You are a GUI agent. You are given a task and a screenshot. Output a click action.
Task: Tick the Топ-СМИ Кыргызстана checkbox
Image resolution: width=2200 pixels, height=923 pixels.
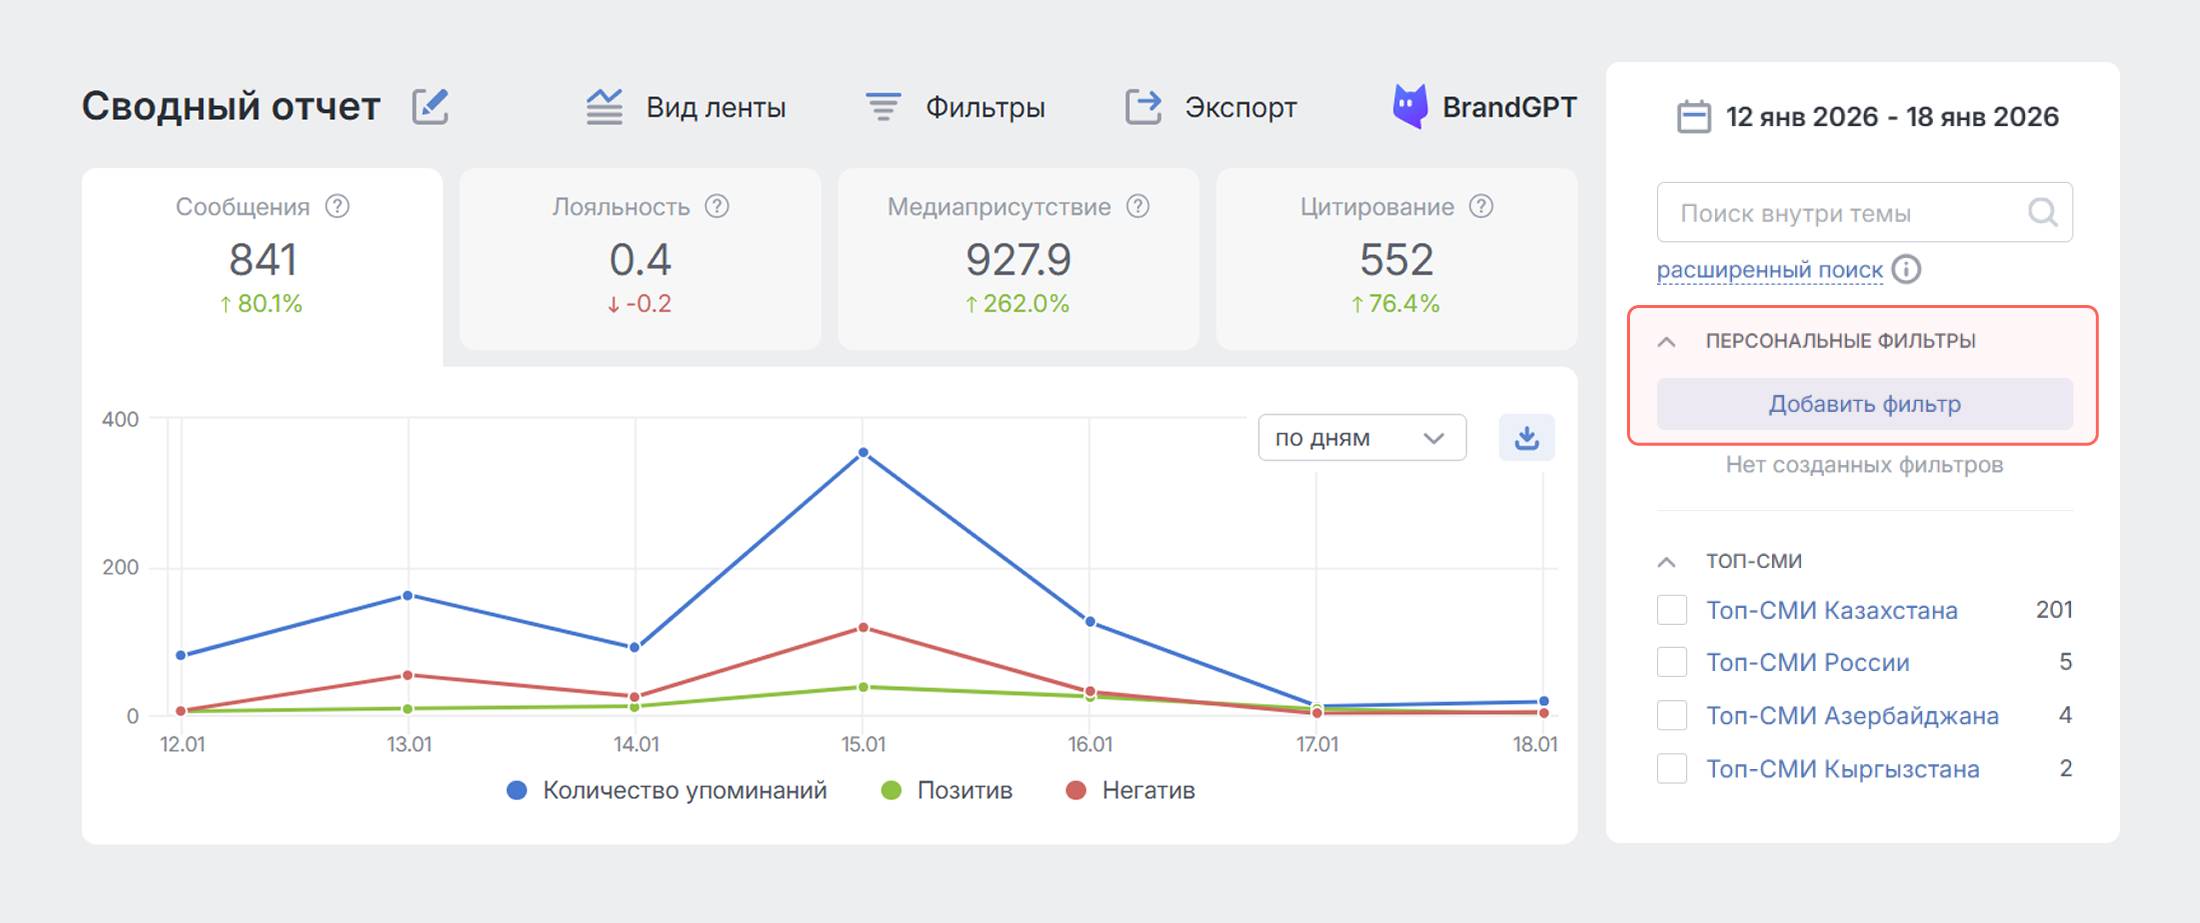[x=1672, y=768]
